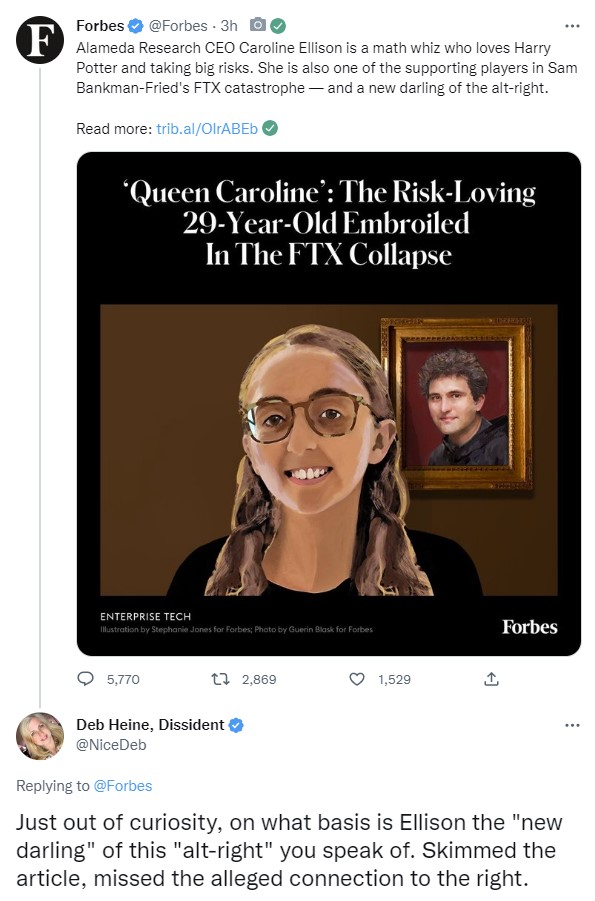The width and height of the screenshot is (595, 901).
Task: Click the reply icon showing 5,770
Action: (86, 679)
